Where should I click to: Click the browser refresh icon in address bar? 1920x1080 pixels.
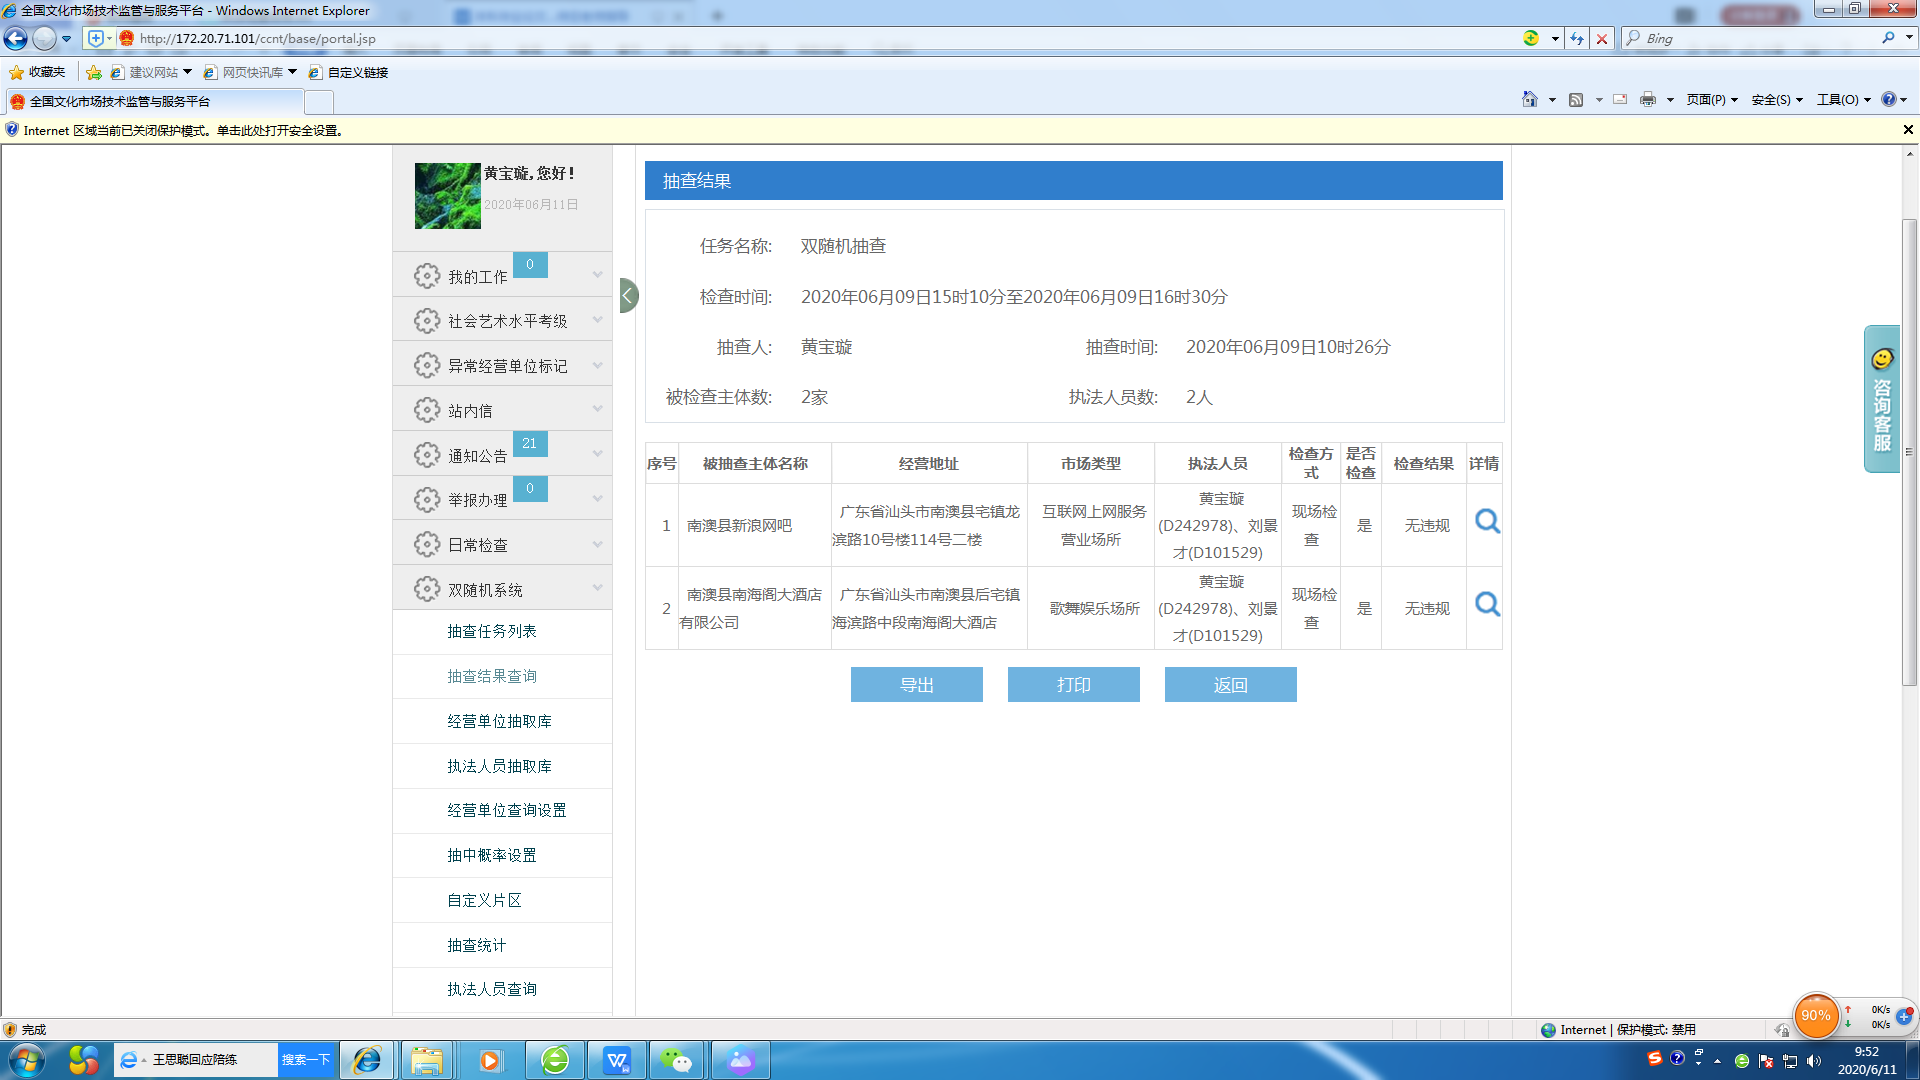pyautogui.click(x=1577, y=38)
